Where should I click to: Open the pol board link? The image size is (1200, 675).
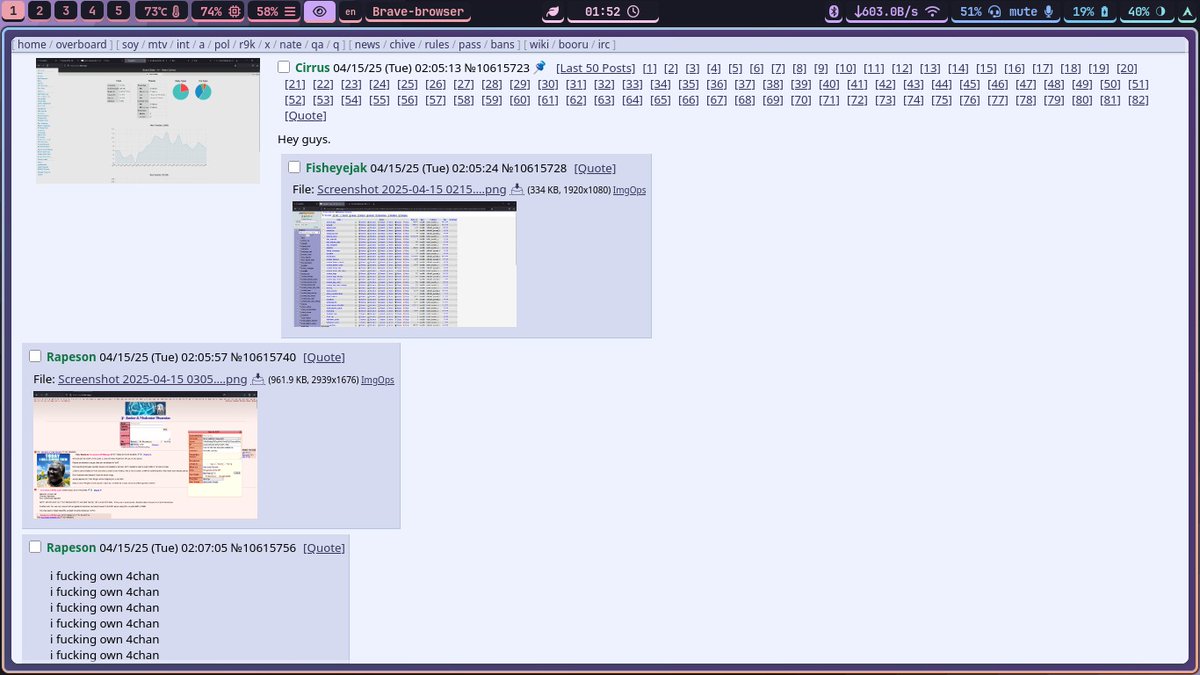point(222,45)
